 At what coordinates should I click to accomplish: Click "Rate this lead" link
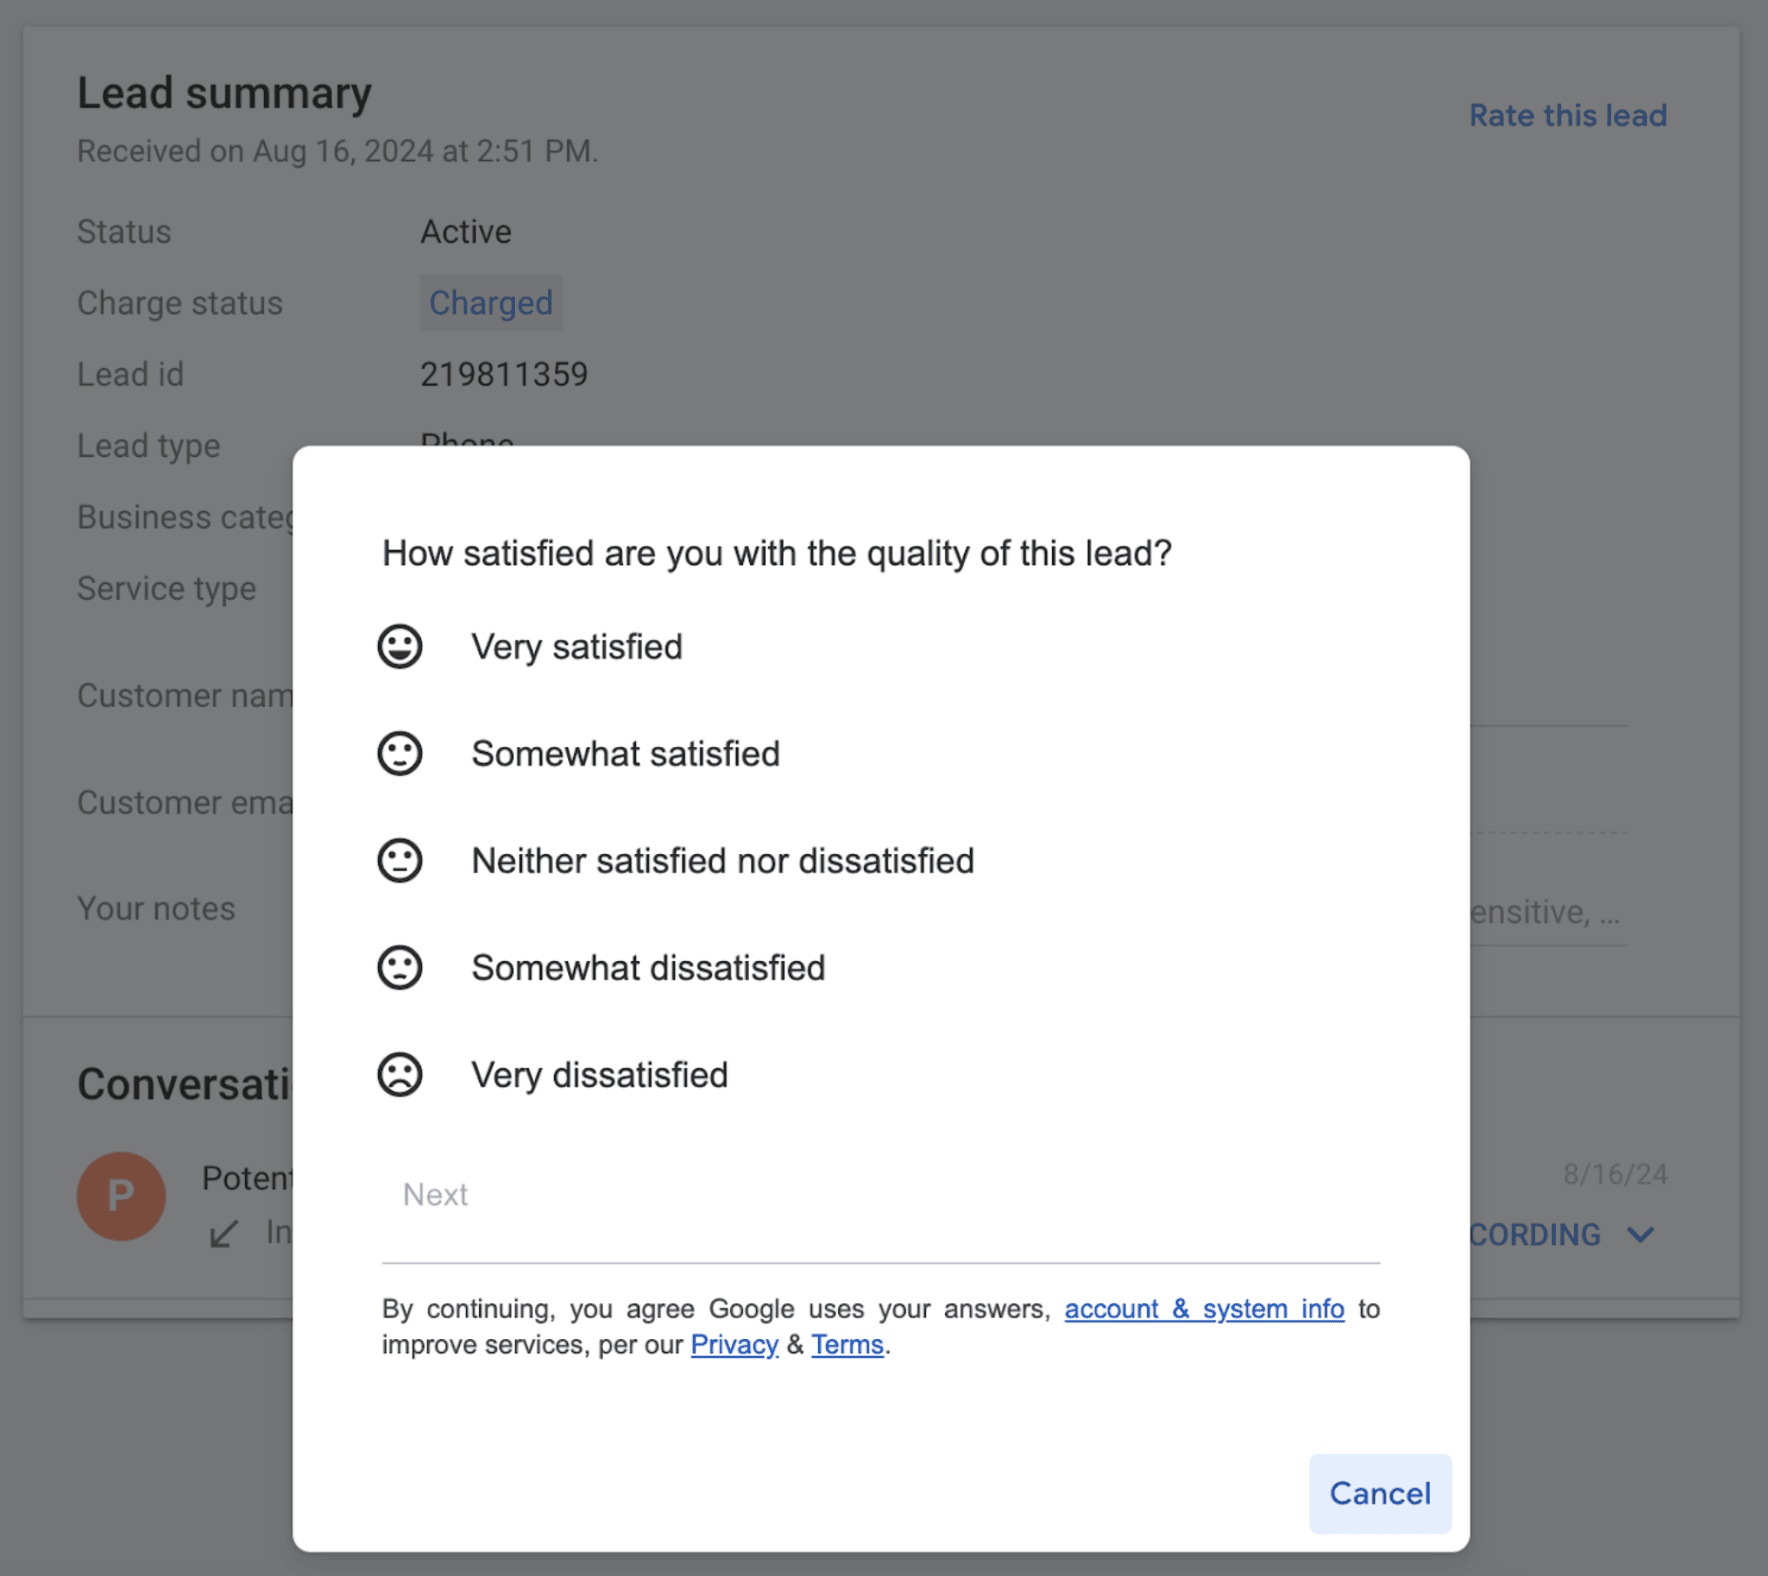pos(1567,115)
